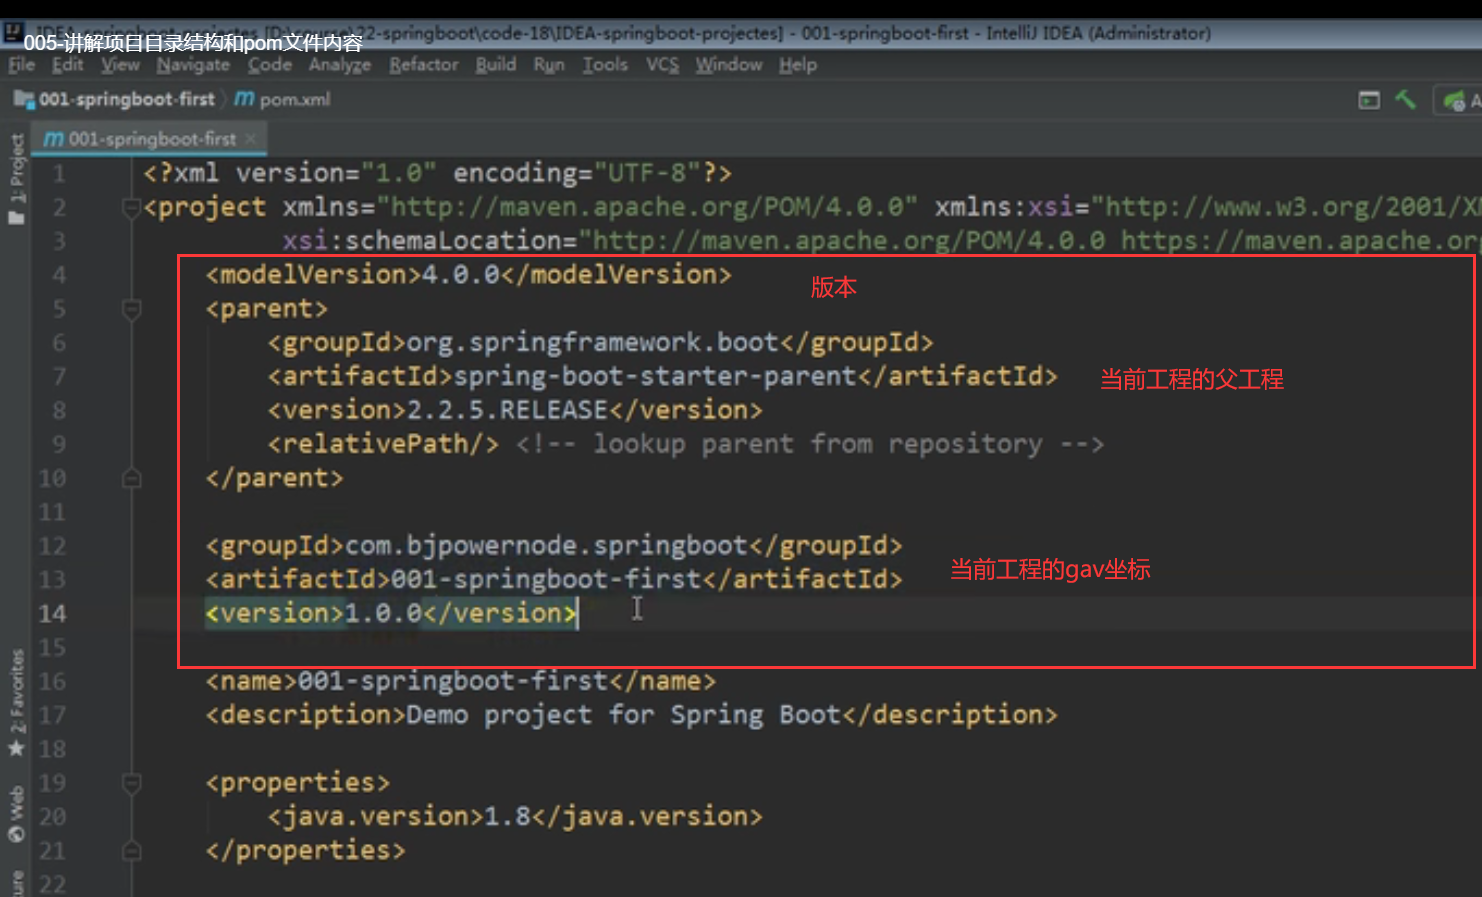This screenshot has width=1482, height=897.
Task: Click the IntelliJ IDEA title bar icon
Action: coord(13,32)
